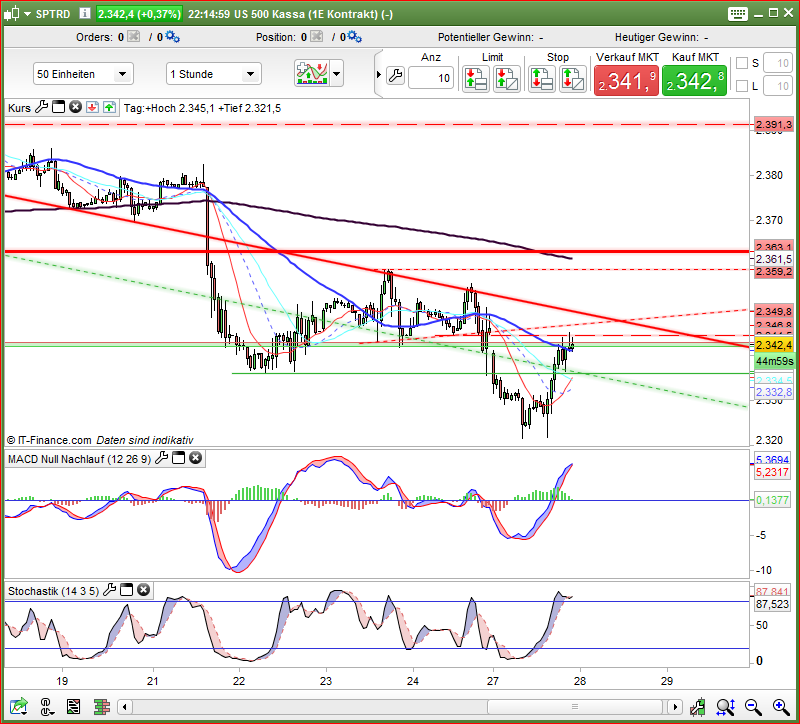Screen dimensions: 800x724
Task: Open the add indicator chart icon
Action: point(312,73)
